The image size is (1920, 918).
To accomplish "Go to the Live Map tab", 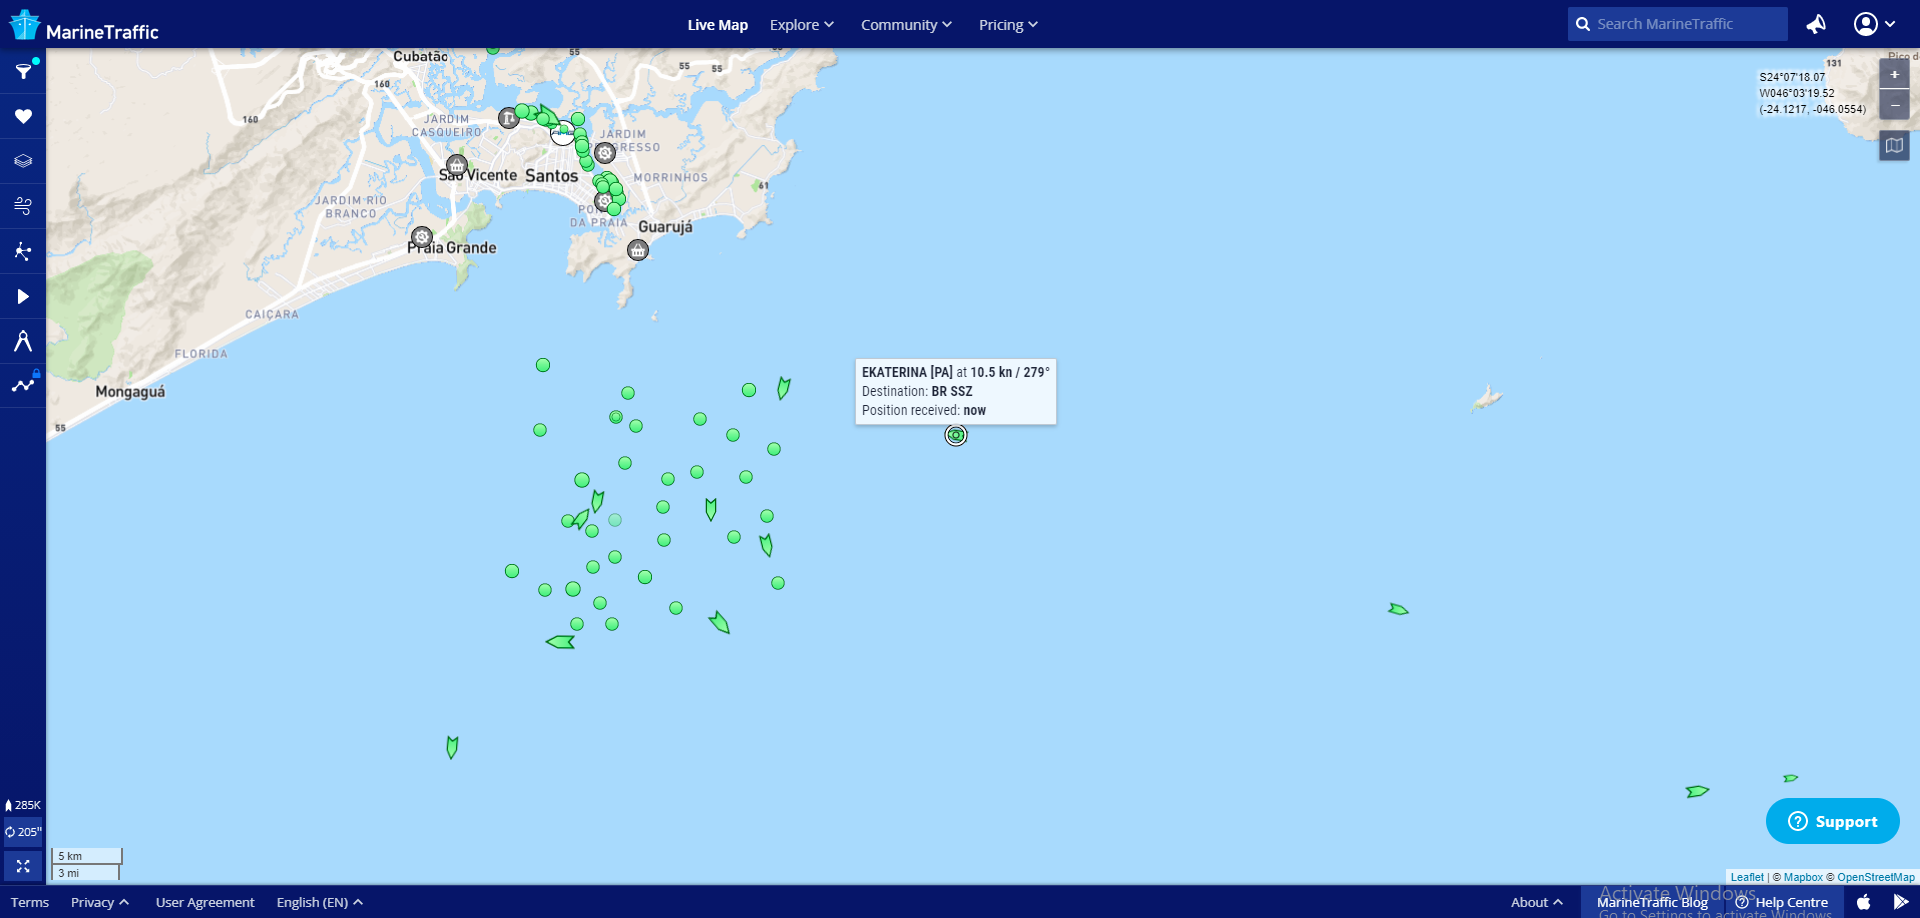I will click(x=717, y=25).
